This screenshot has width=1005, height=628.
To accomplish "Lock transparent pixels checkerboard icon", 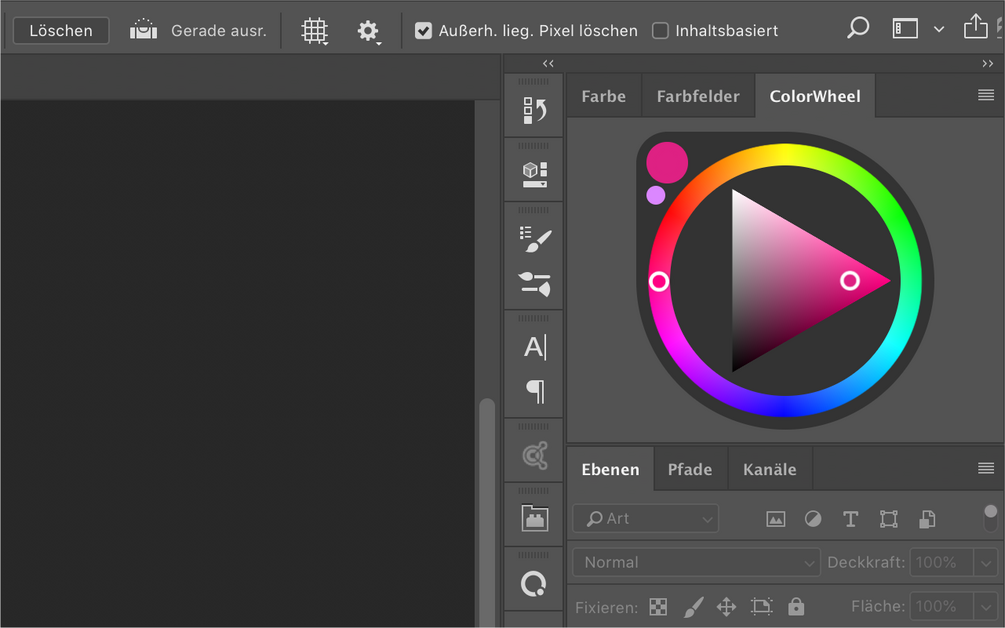I will tap(658, 606).
